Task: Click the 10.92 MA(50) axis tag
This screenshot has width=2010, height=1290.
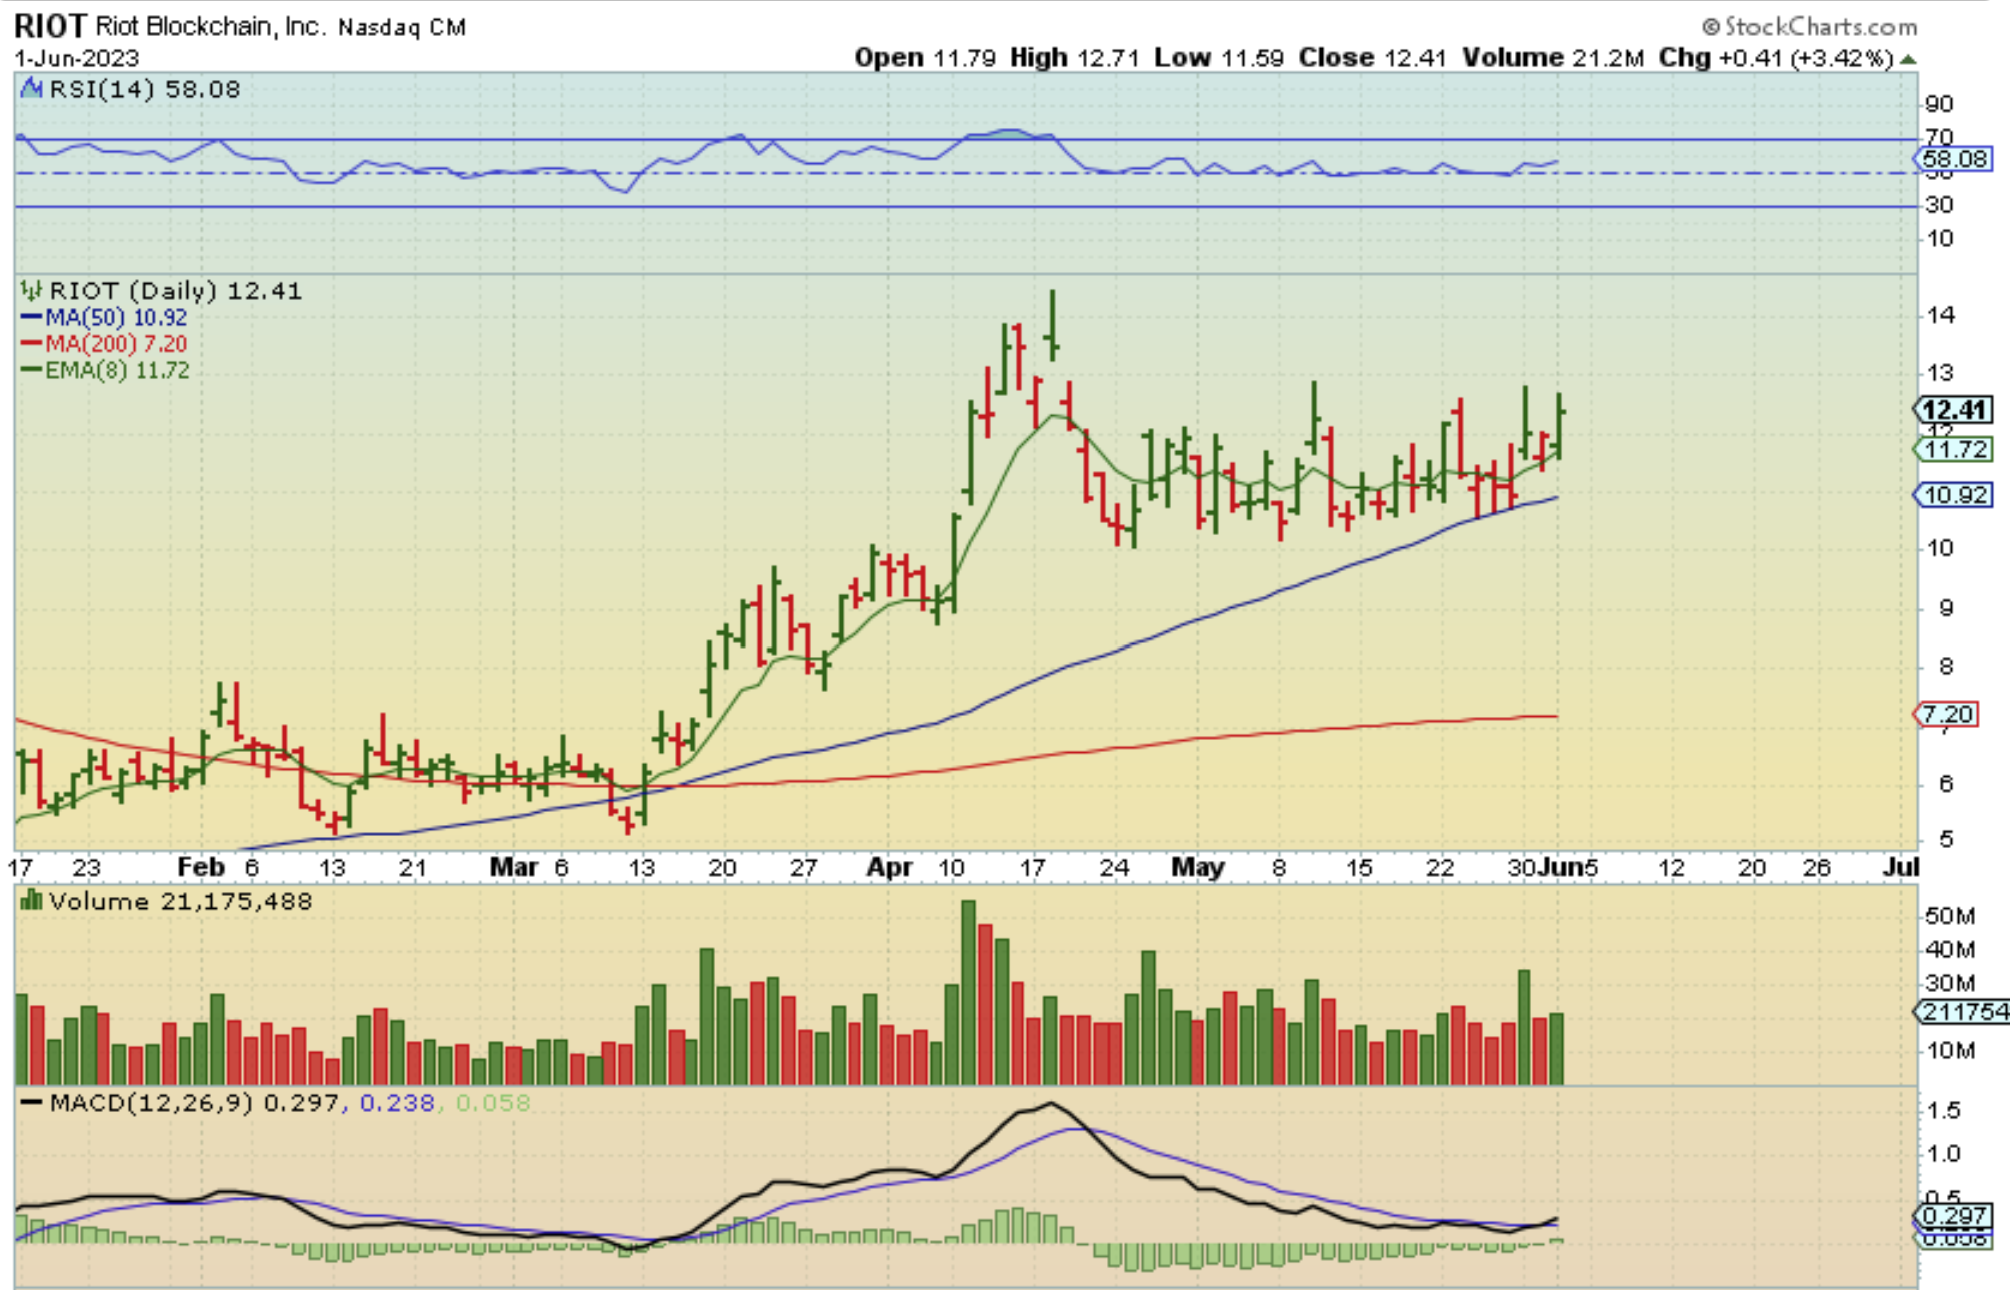Action: tap(1955, 495)
